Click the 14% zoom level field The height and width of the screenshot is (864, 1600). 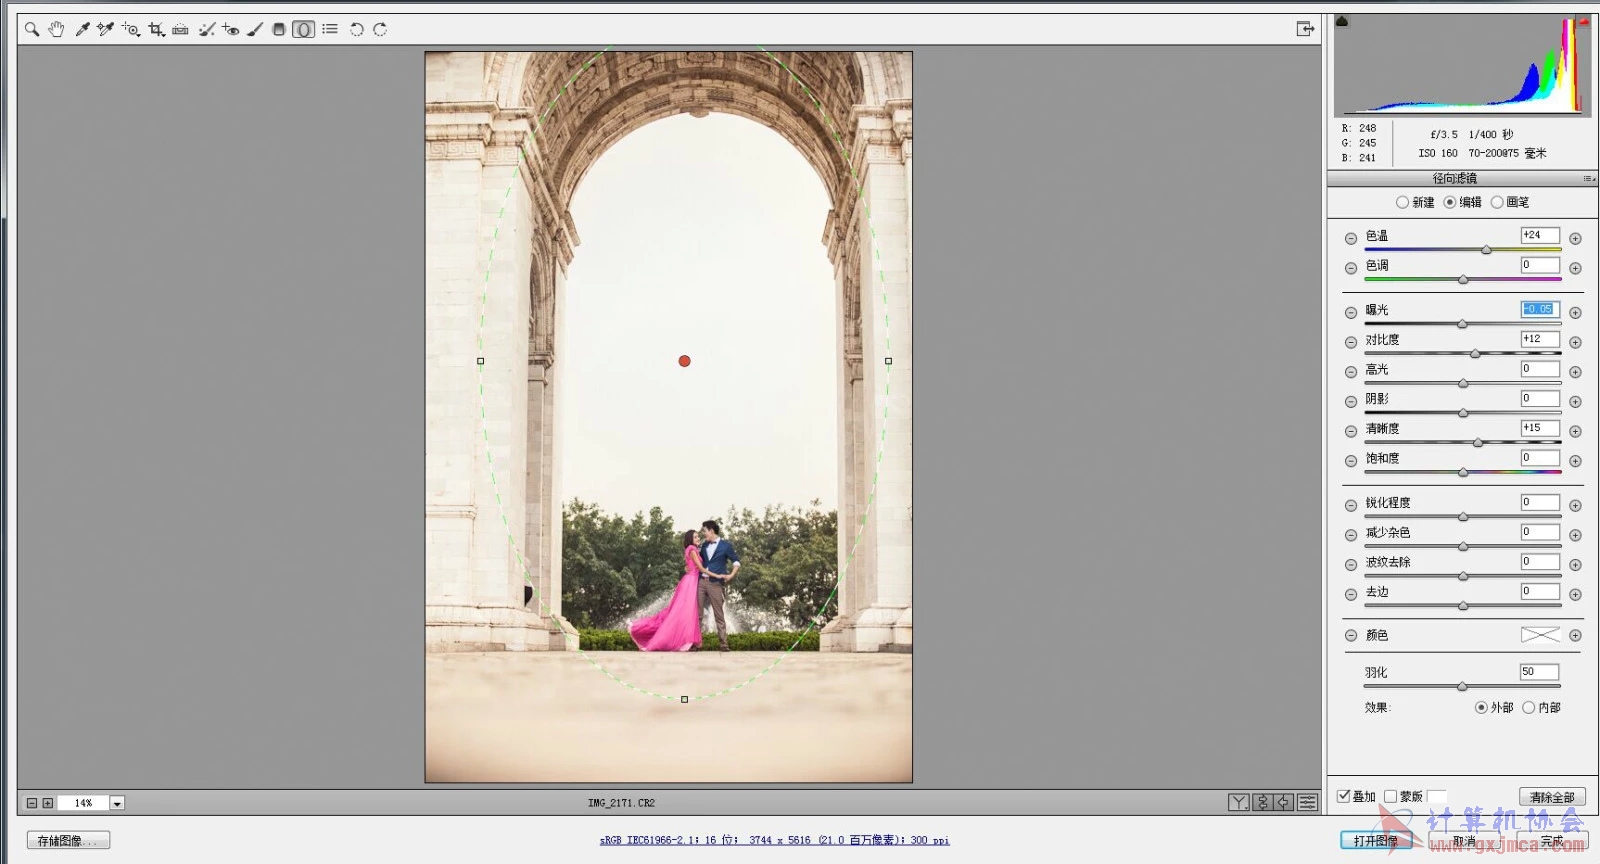[x=83, y=803]
